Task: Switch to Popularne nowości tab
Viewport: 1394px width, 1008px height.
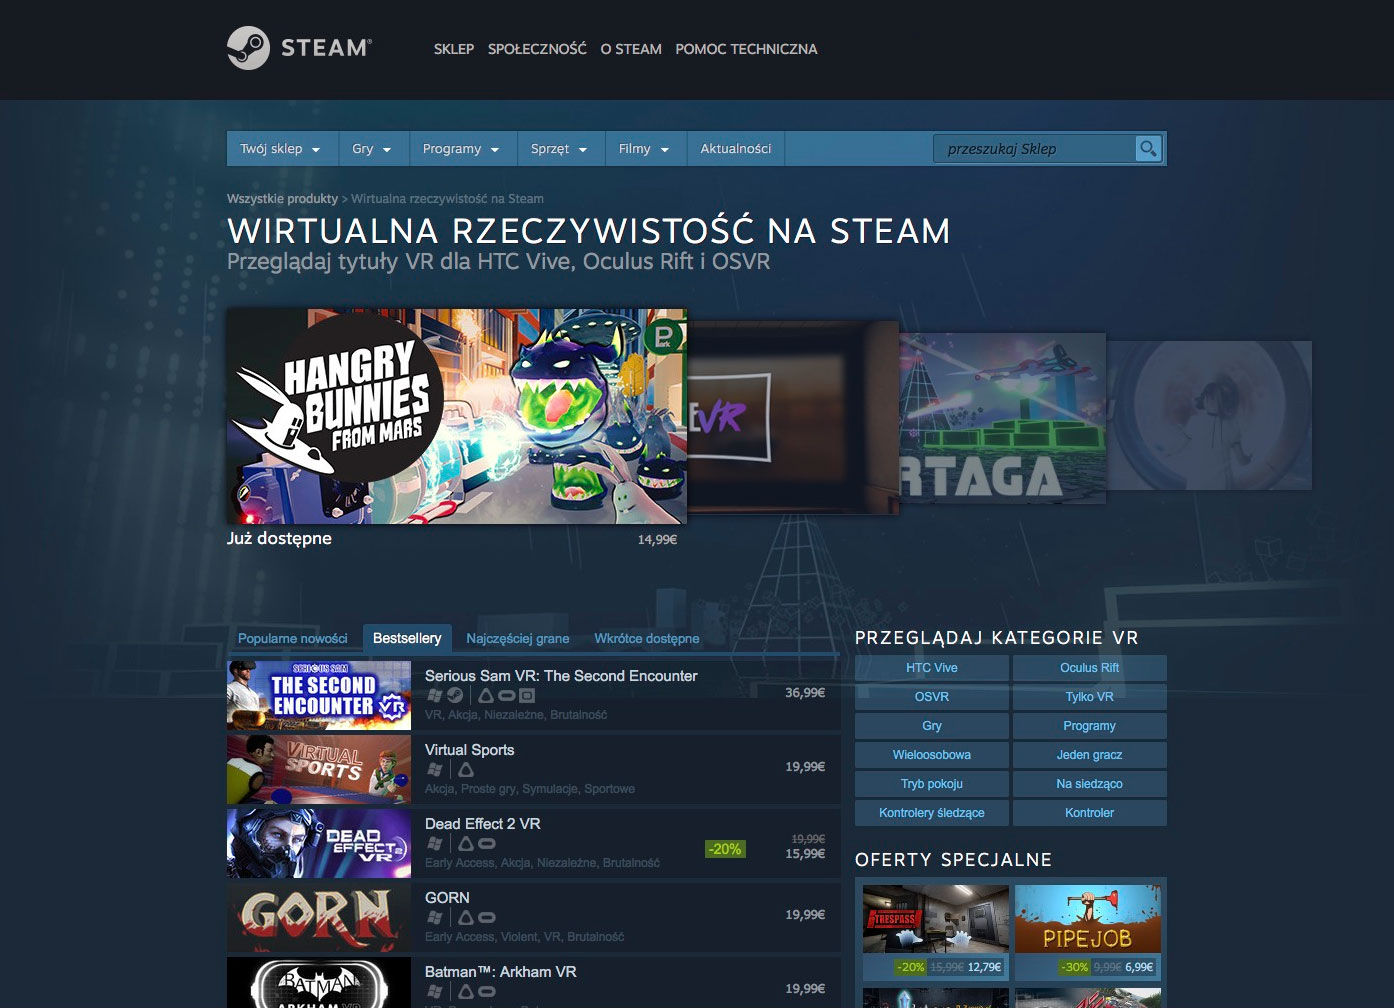Action: 293,638
